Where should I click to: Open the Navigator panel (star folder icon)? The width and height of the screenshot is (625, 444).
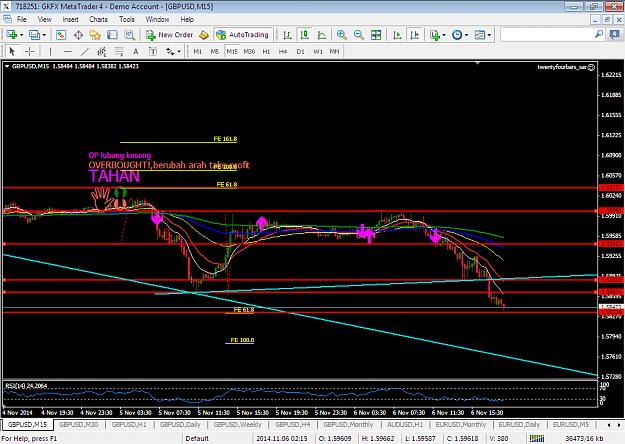[95, 35]
